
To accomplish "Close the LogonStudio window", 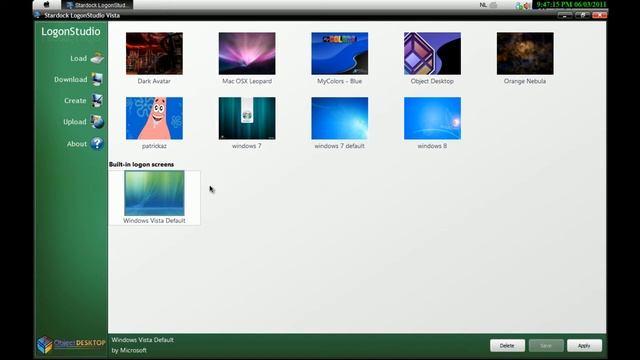I will 599,15.
